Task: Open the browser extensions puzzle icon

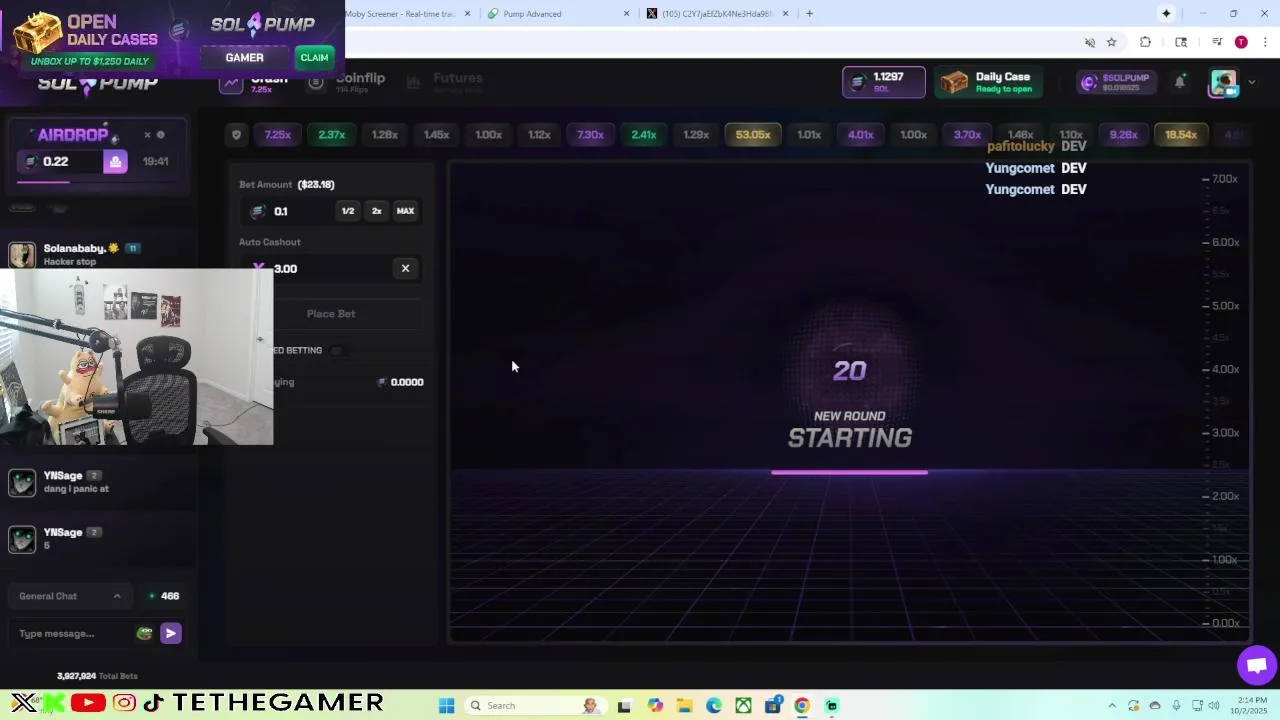Action: coord(1145,42)
